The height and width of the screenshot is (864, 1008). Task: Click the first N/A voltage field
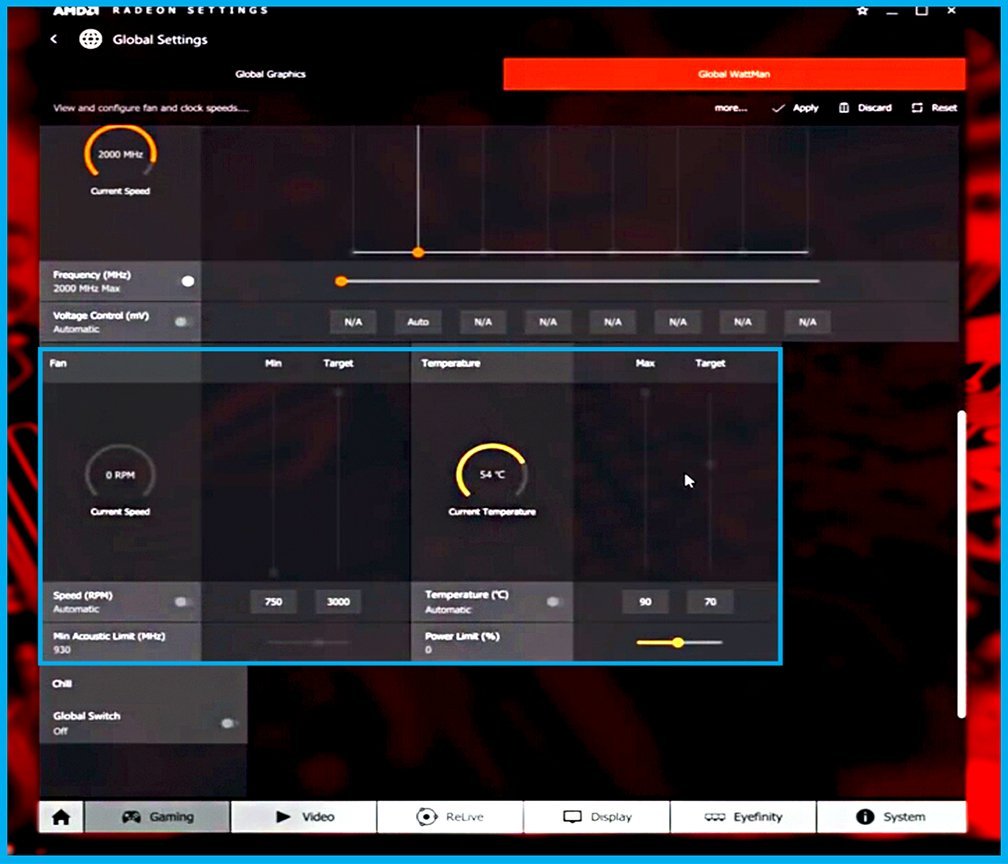[x=353, y=321]
